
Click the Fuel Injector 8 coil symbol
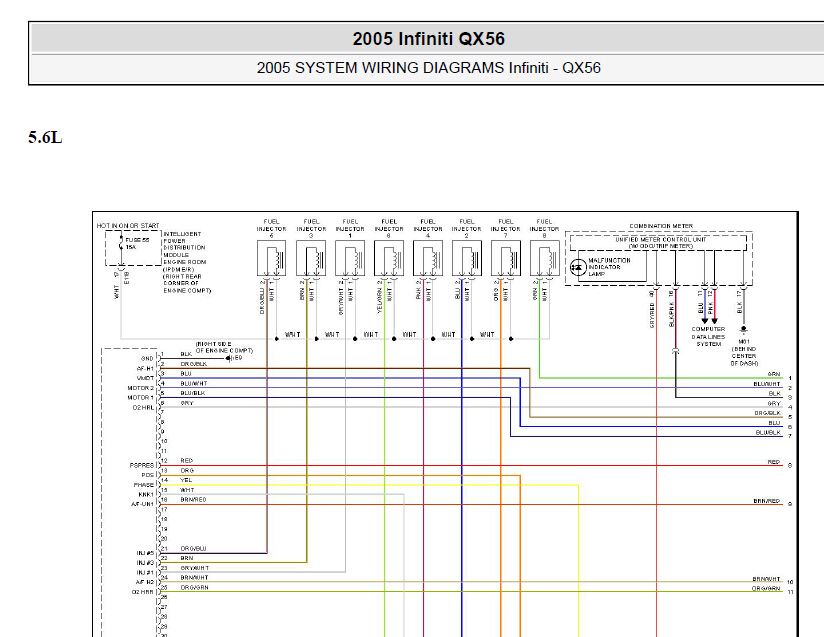544,258
